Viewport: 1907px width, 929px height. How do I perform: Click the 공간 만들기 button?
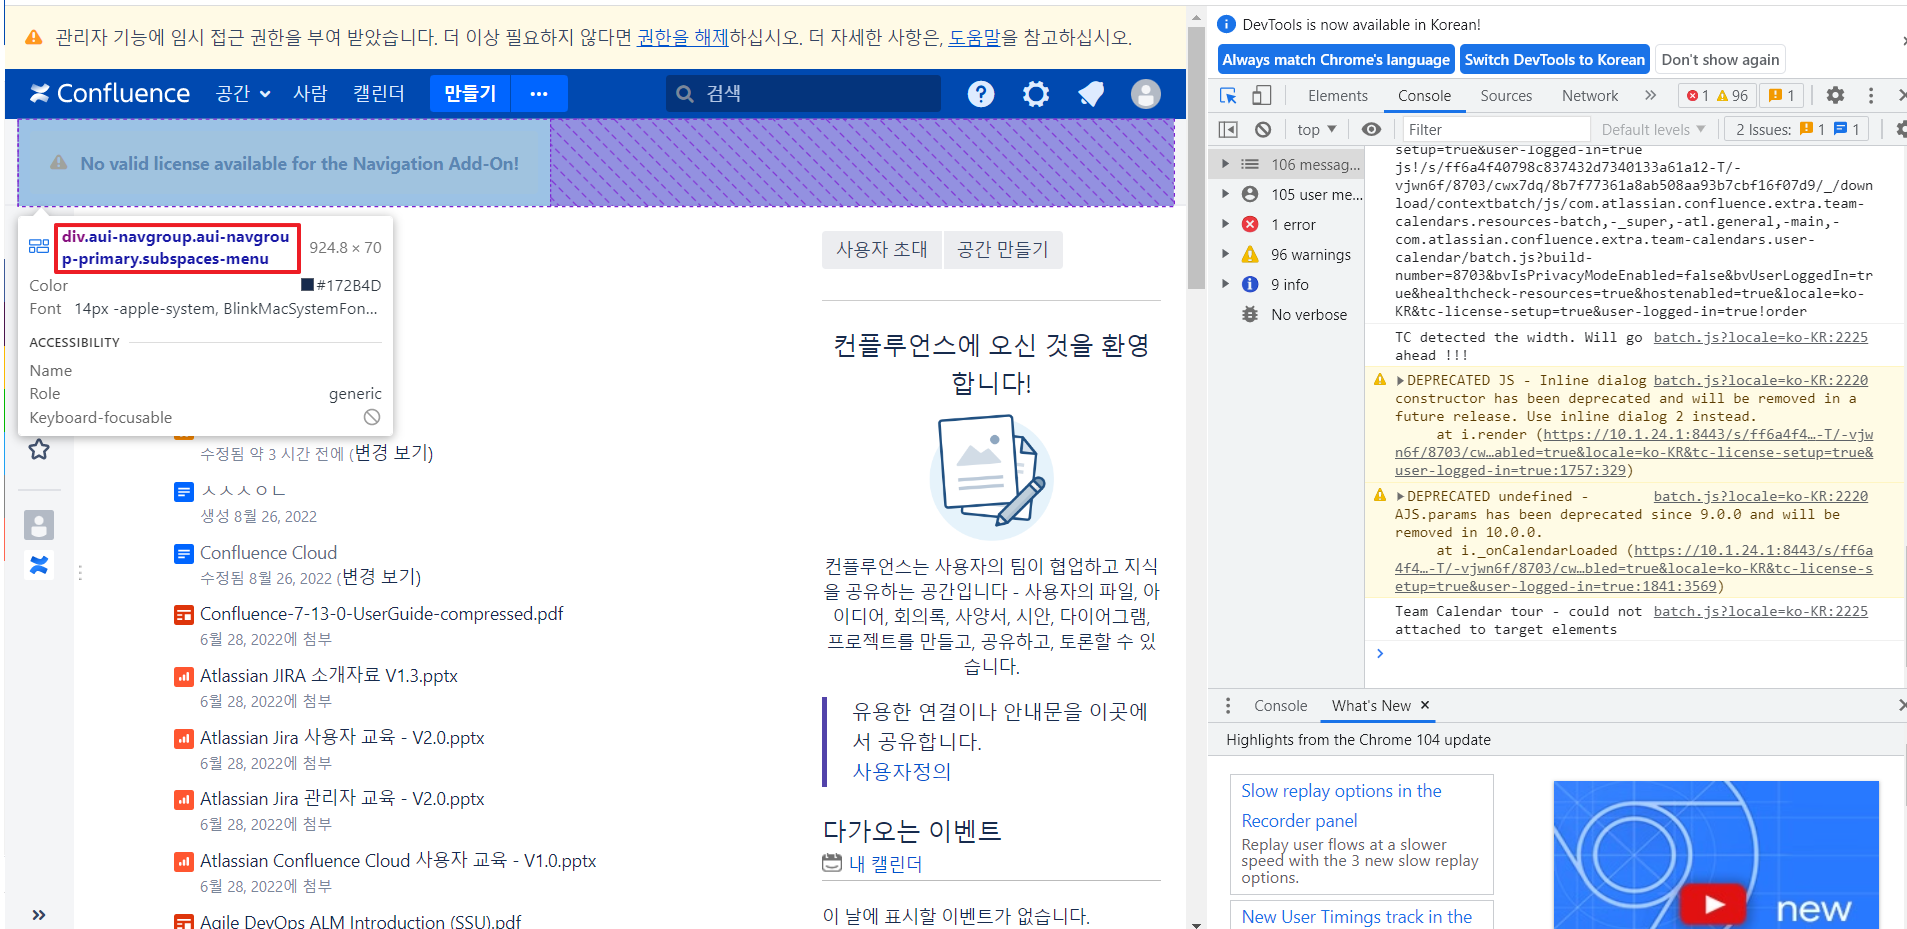(1003, 249)
